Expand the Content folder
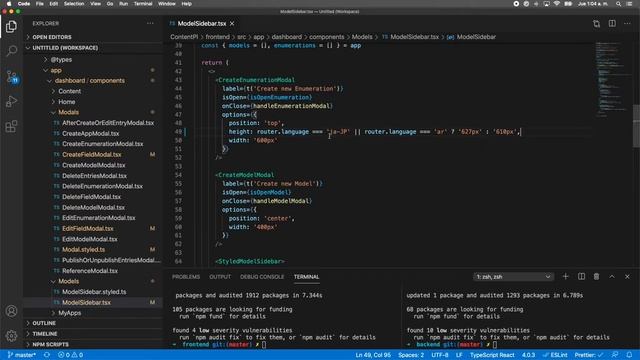Screen dimensions: 640x360 tap(69, 91)
